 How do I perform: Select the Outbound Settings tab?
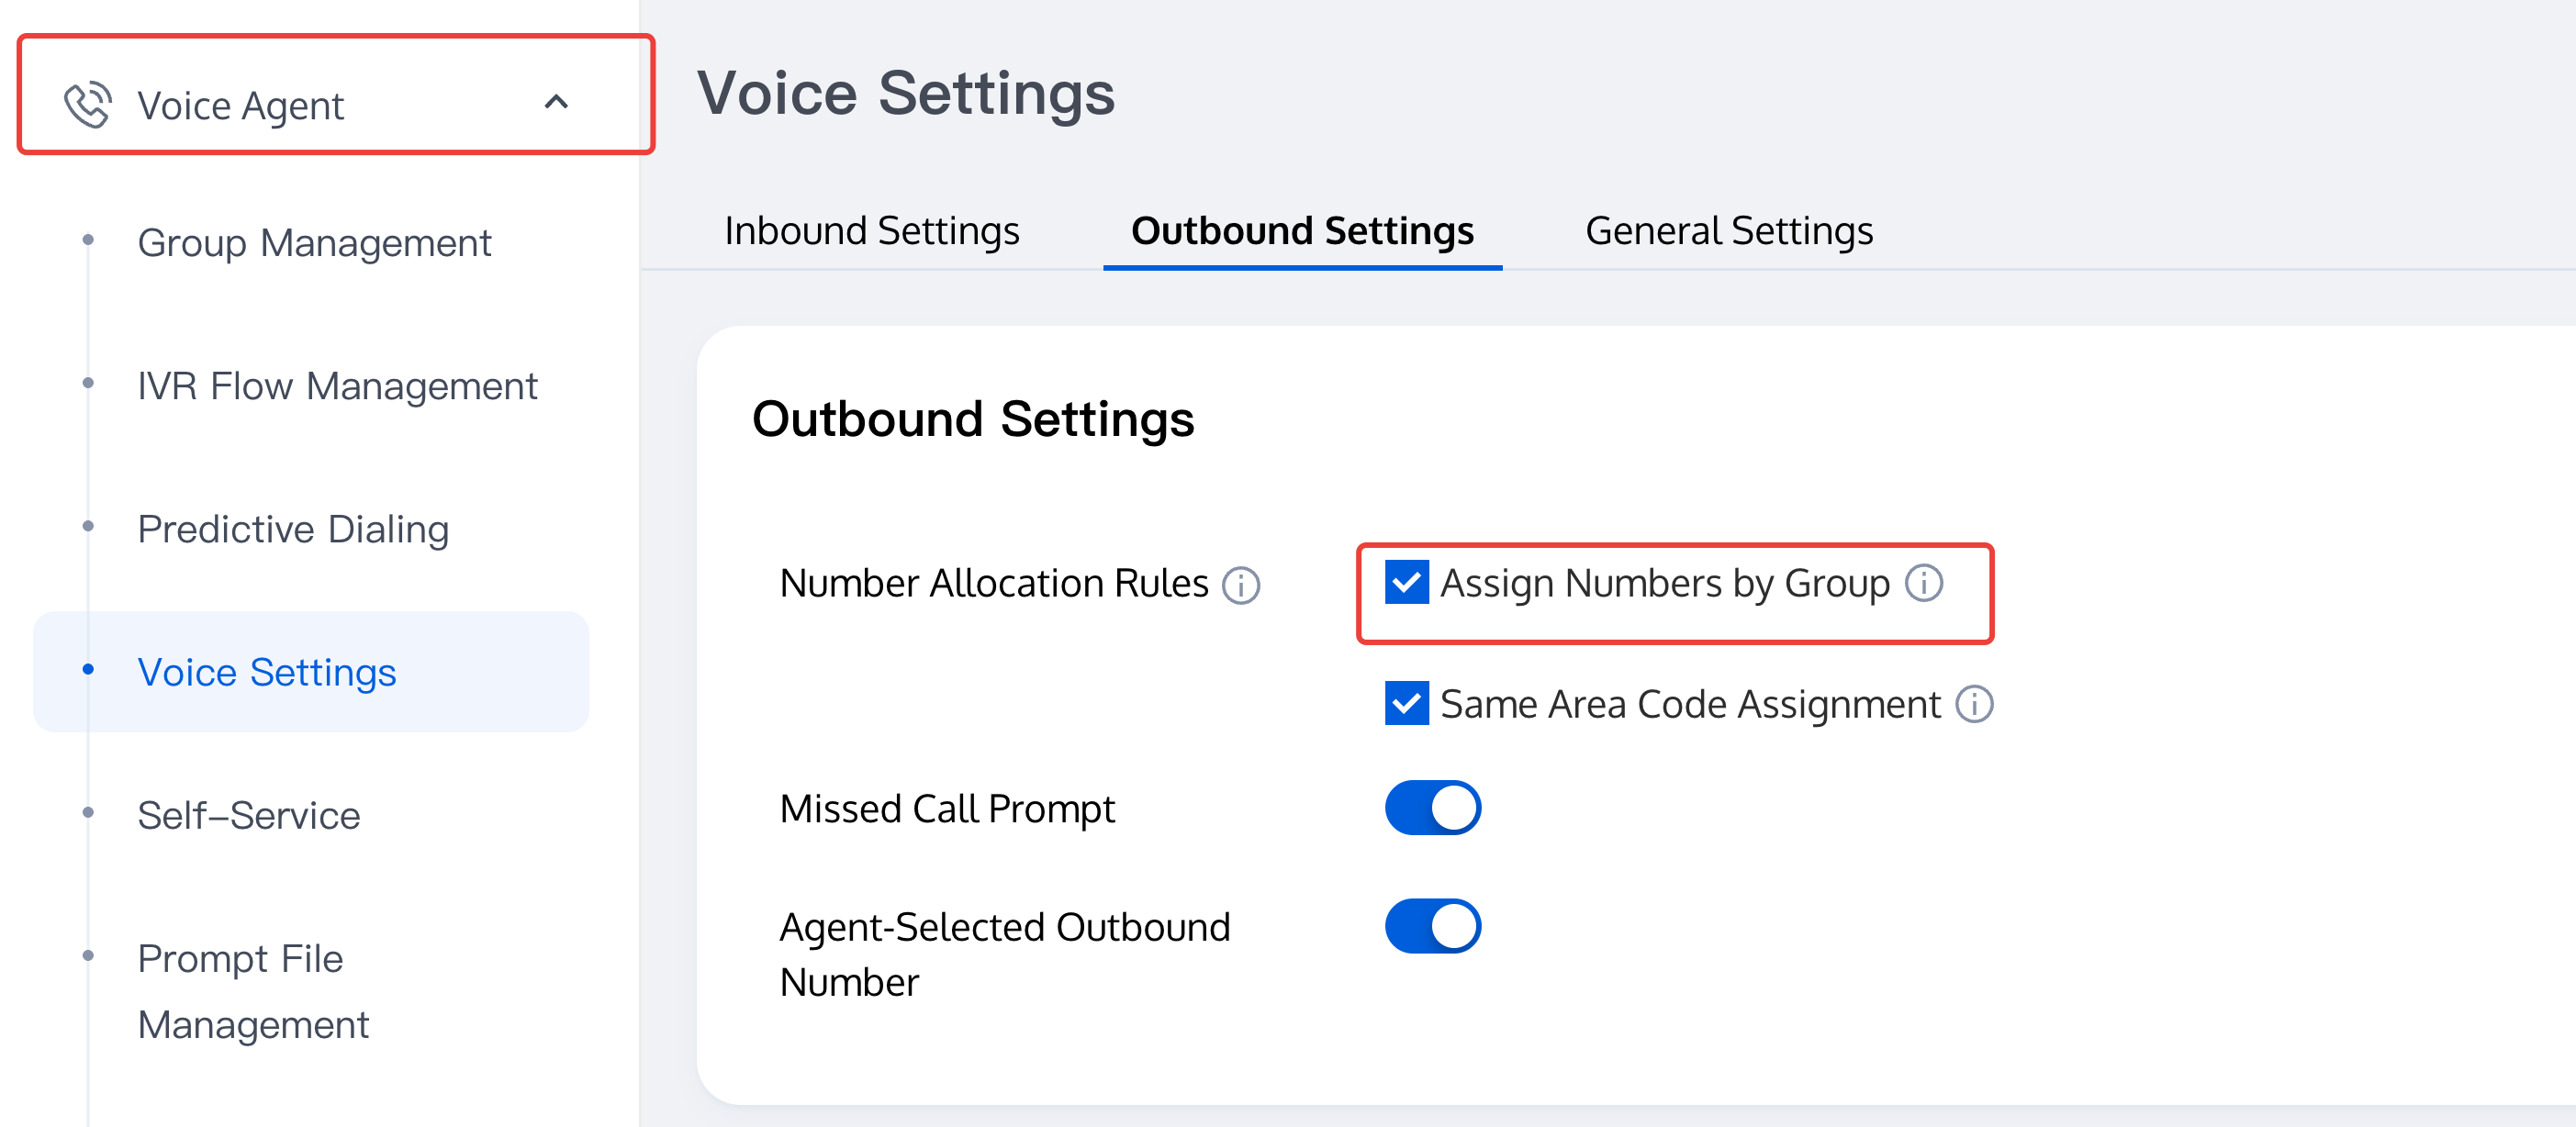coord(1302,231)
